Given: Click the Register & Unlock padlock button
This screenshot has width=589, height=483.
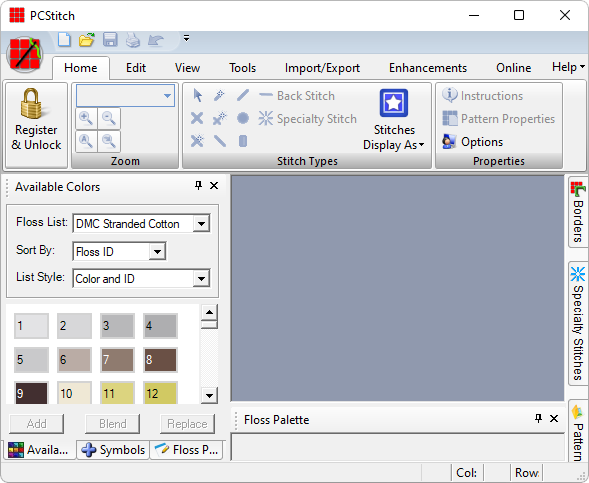Looking at the screenshot, I should point(36,125).
